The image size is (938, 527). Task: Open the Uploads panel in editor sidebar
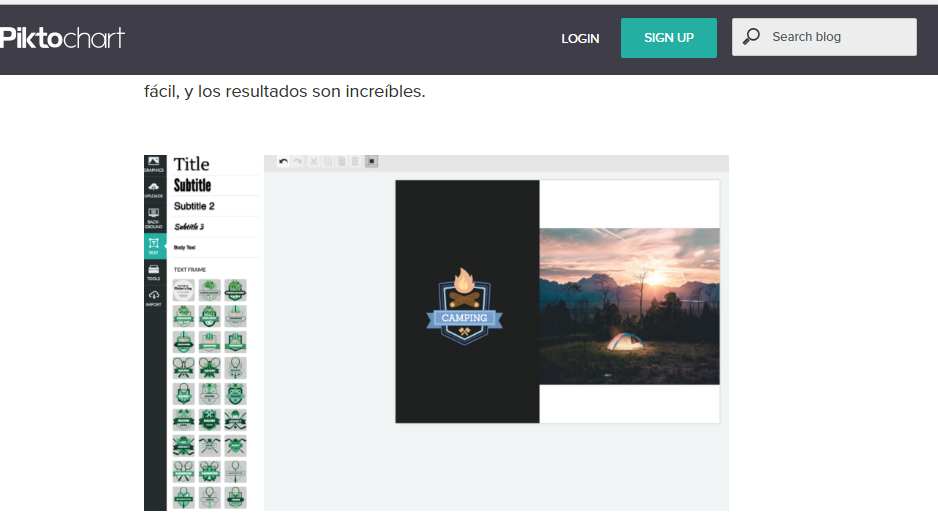click(x=154, y=190)
